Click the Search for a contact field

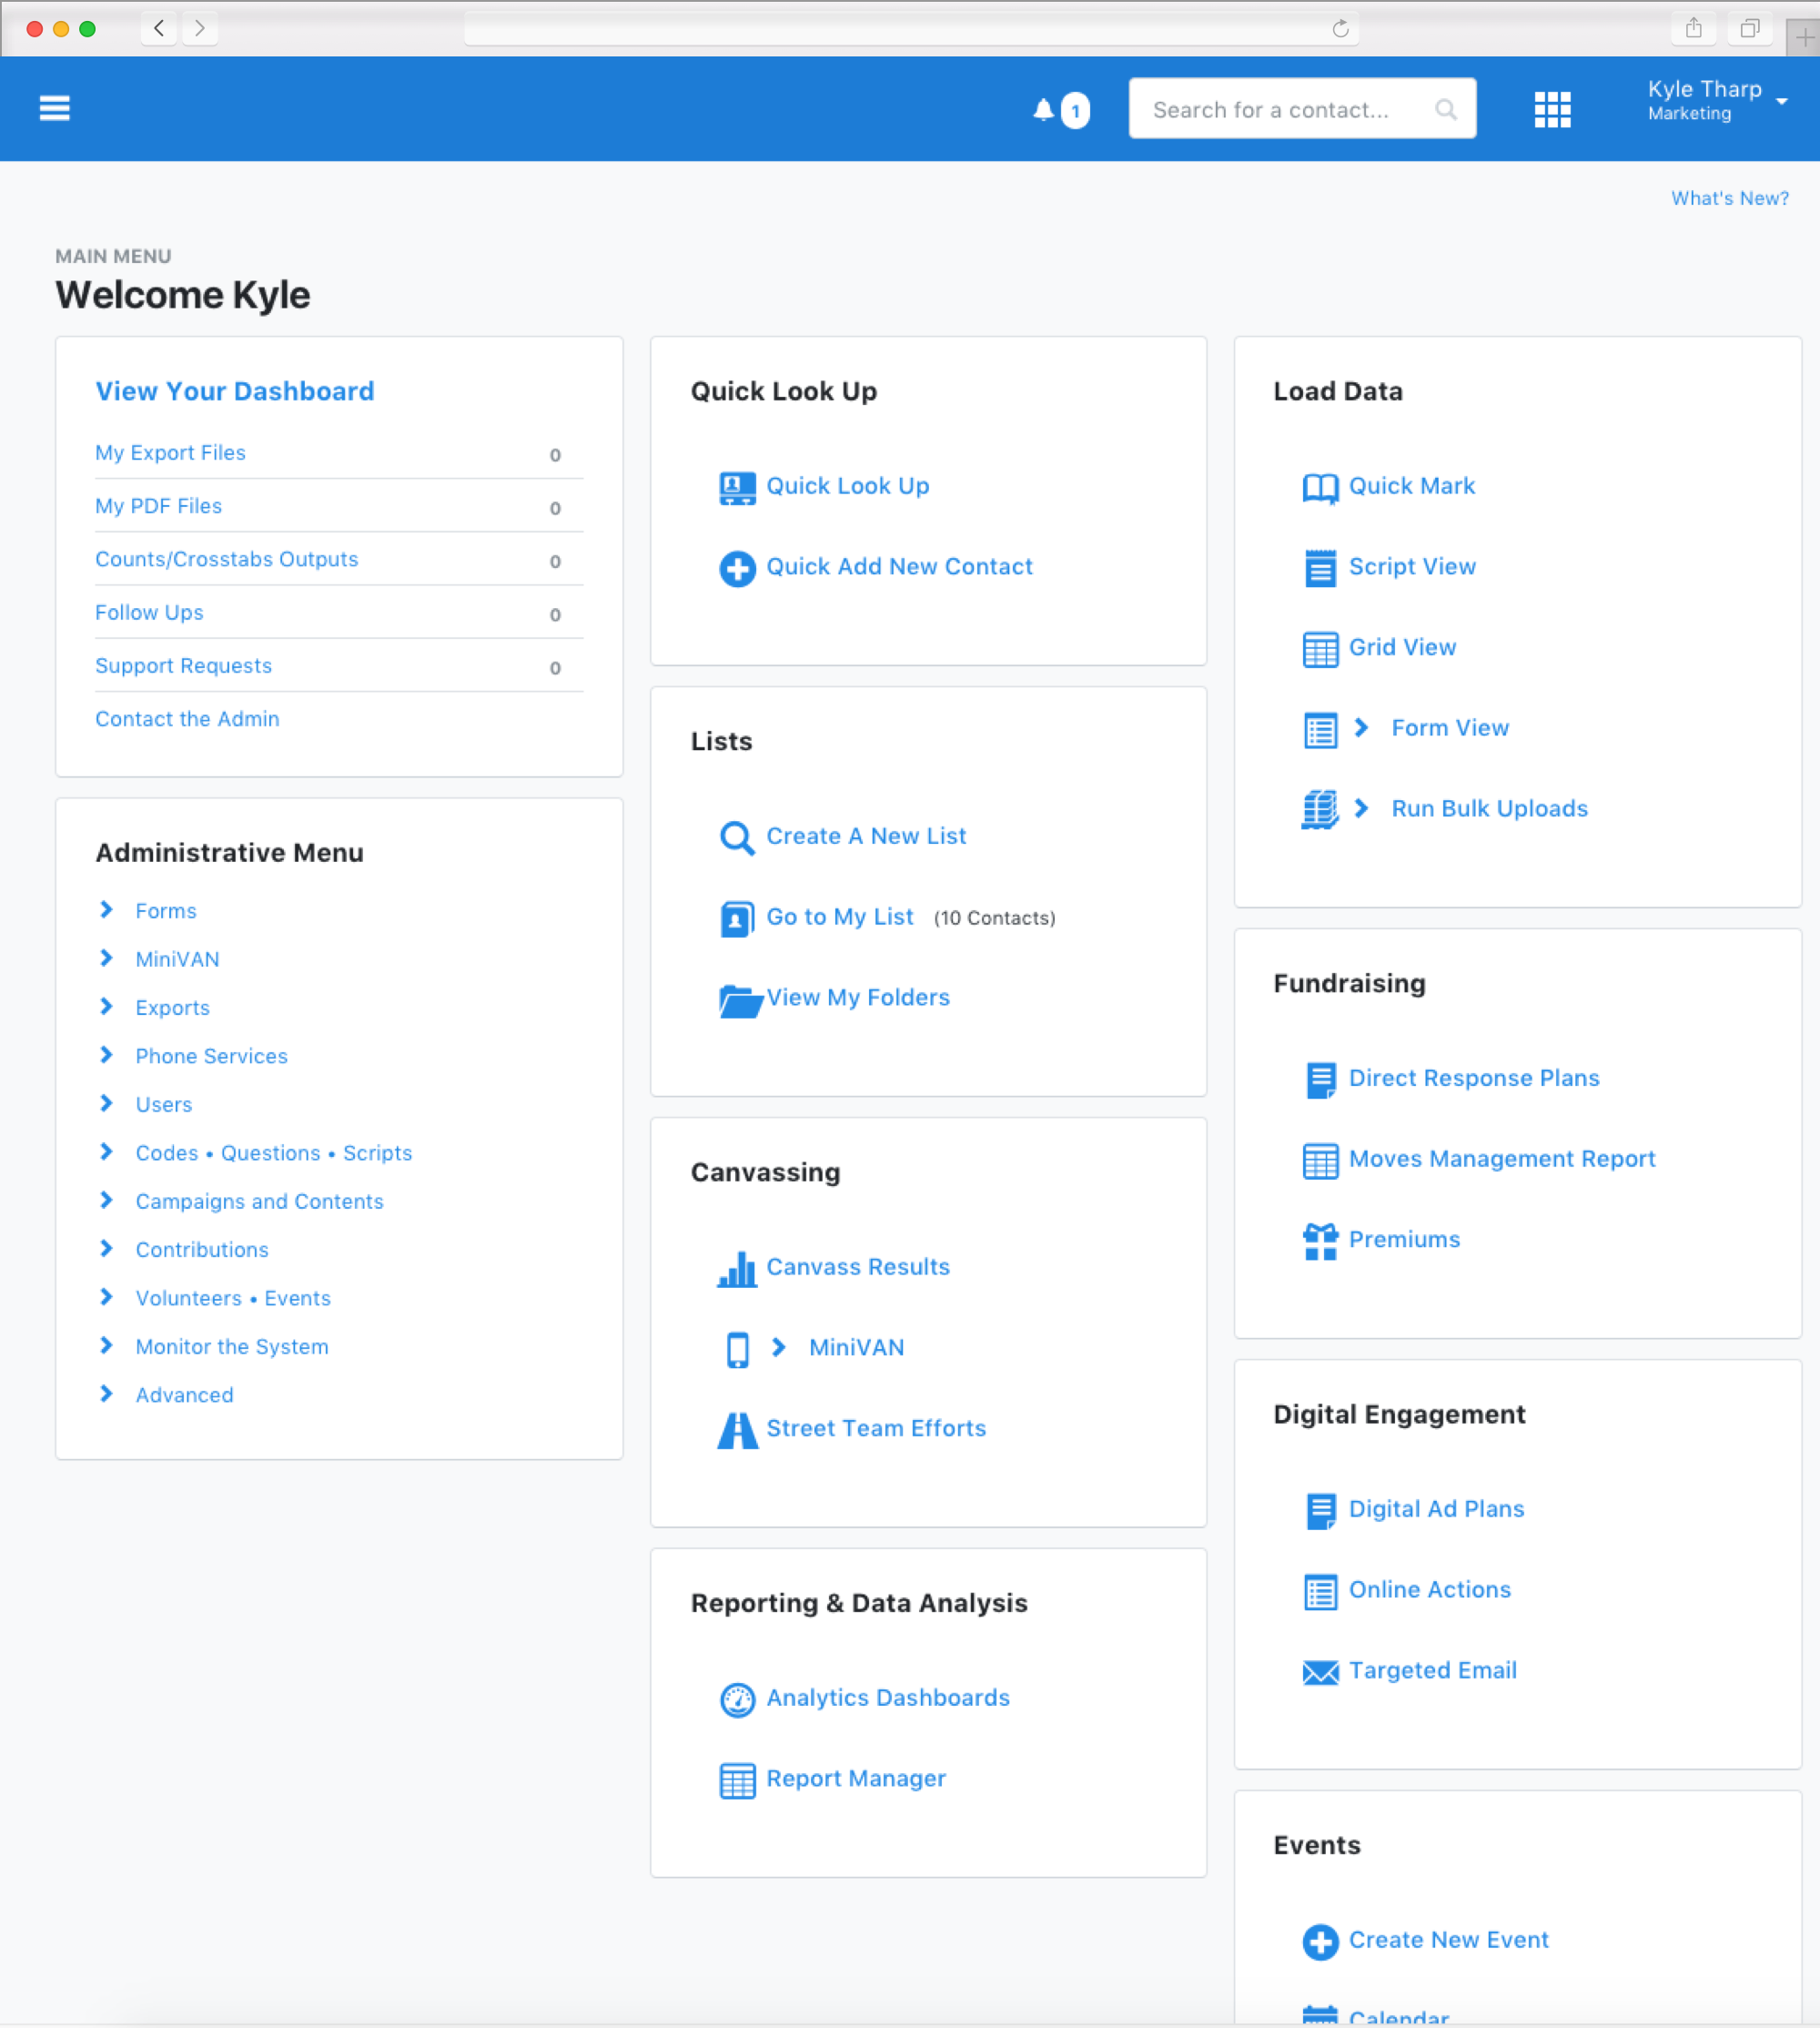coord(1302,109)
